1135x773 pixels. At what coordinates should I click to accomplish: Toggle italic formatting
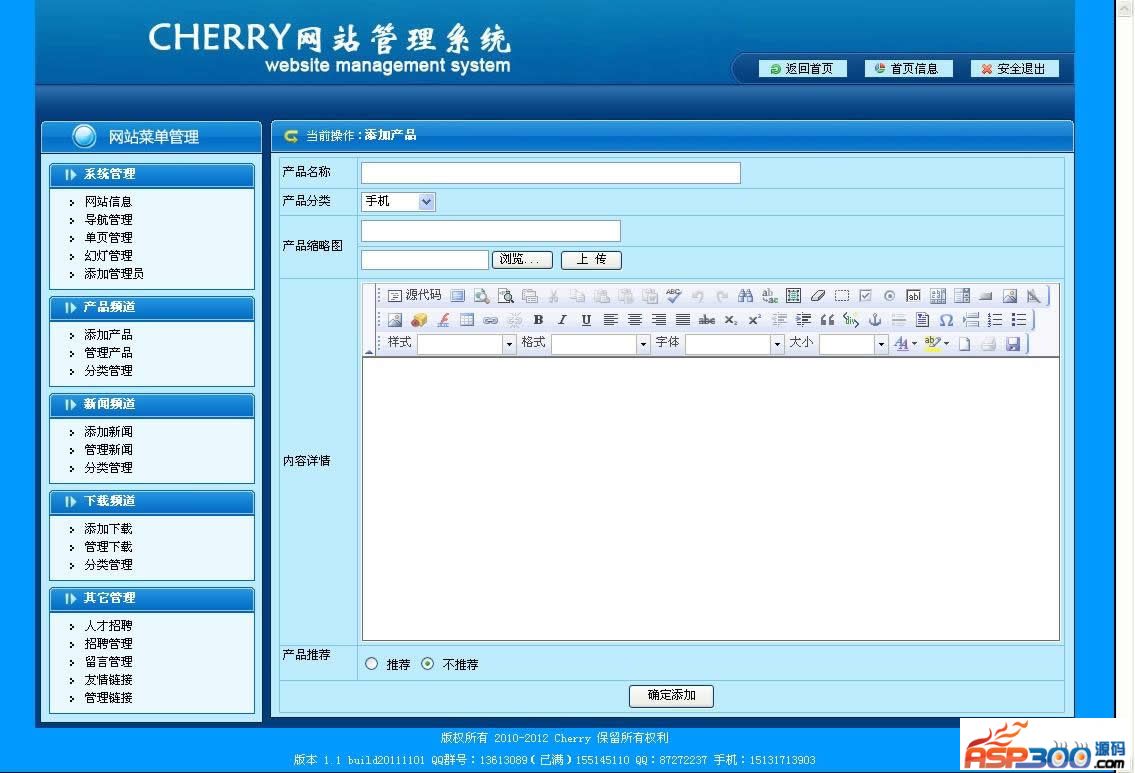(562, 319)
